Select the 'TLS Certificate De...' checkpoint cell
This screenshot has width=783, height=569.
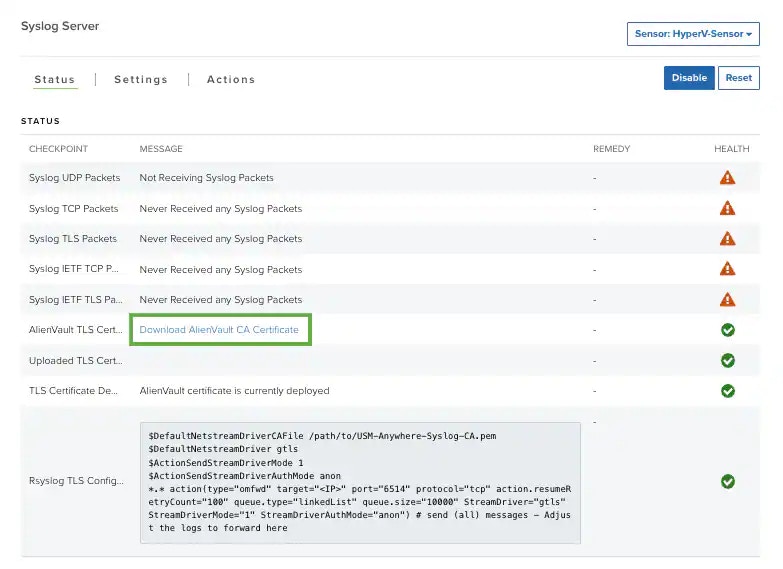coord(73,391)
